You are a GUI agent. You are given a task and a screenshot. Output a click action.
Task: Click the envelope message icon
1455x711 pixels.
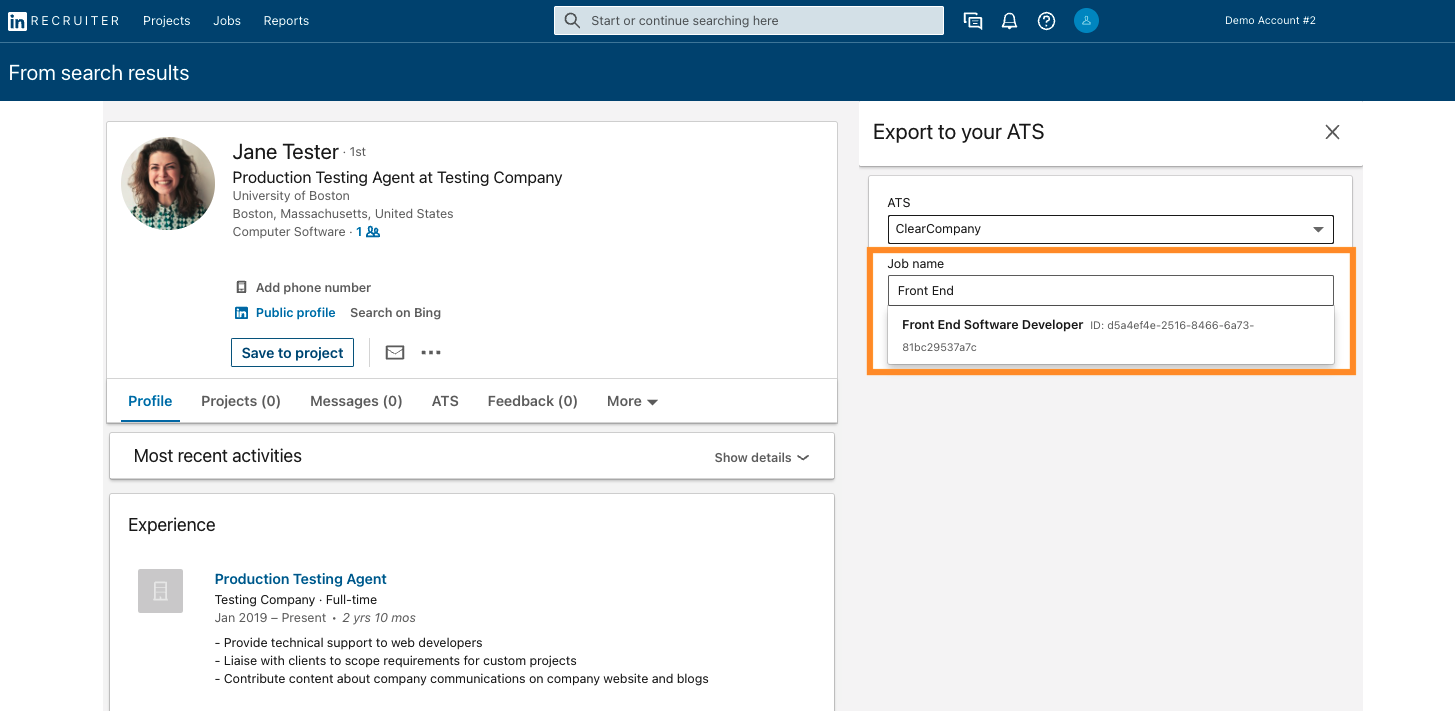click(395, 353)
